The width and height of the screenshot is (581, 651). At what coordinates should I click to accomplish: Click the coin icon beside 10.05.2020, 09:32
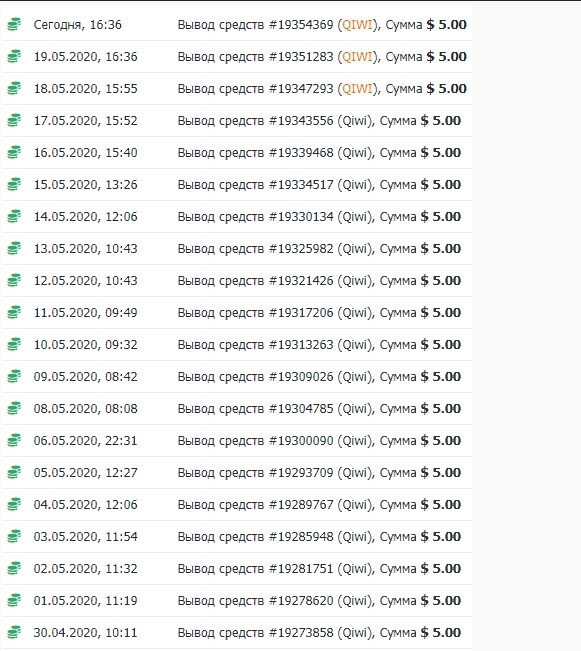point(14,344)
